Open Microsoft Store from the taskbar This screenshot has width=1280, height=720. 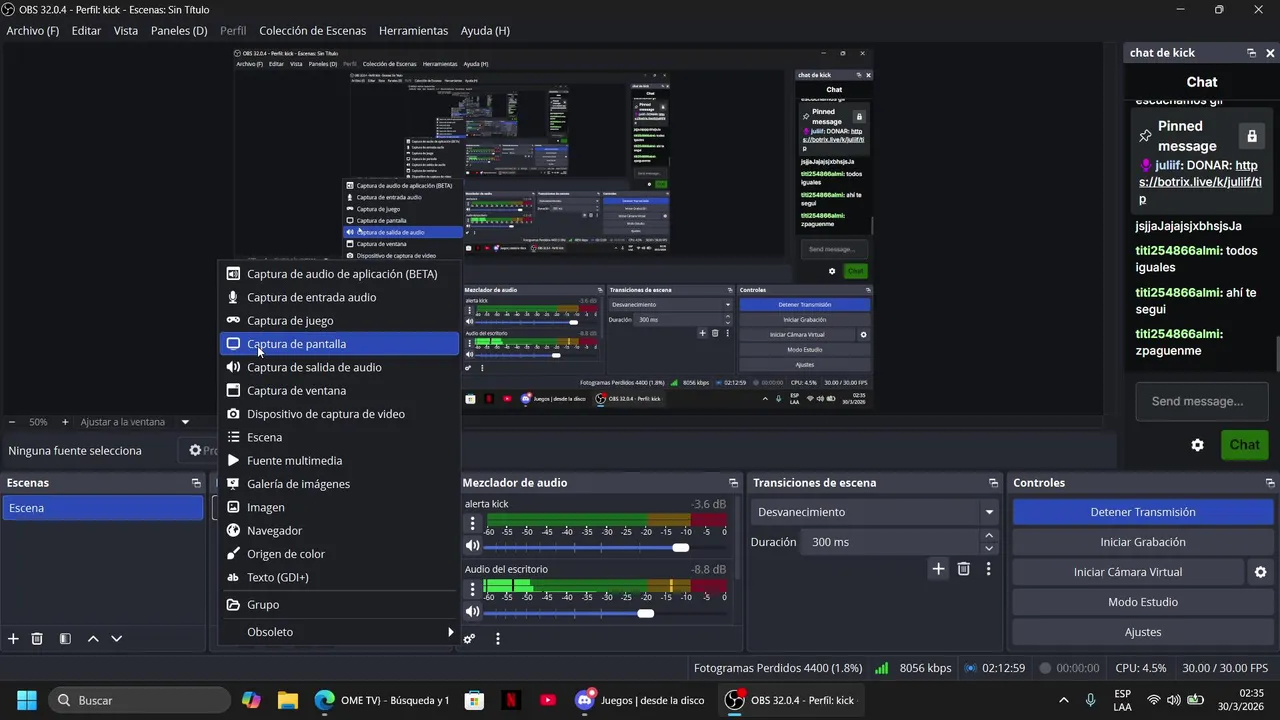[x=475, y=700]
